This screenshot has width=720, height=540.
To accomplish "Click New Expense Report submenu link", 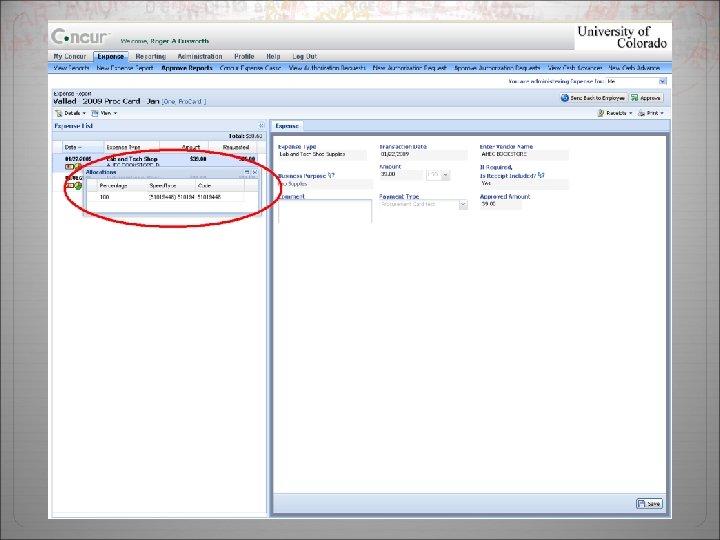I will point(124,68).
